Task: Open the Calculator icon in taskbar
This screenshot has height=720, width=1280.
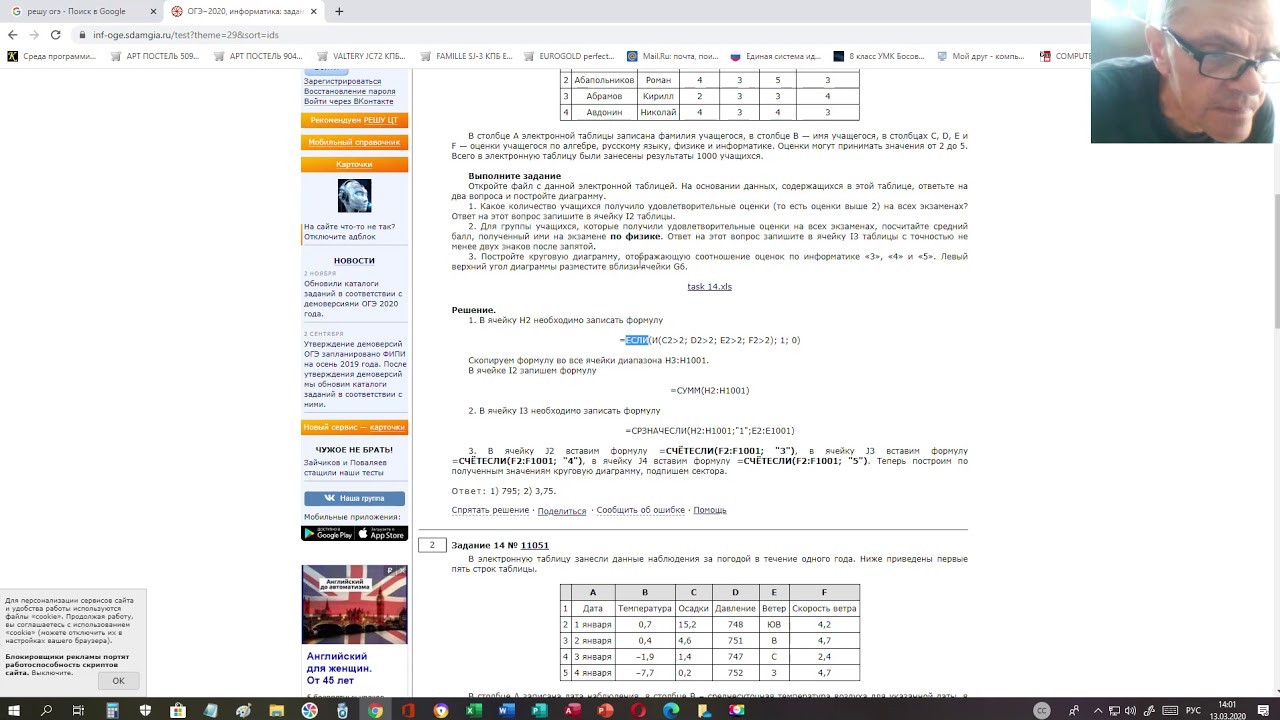Action: pyautogui.click(x=112, y=710)
